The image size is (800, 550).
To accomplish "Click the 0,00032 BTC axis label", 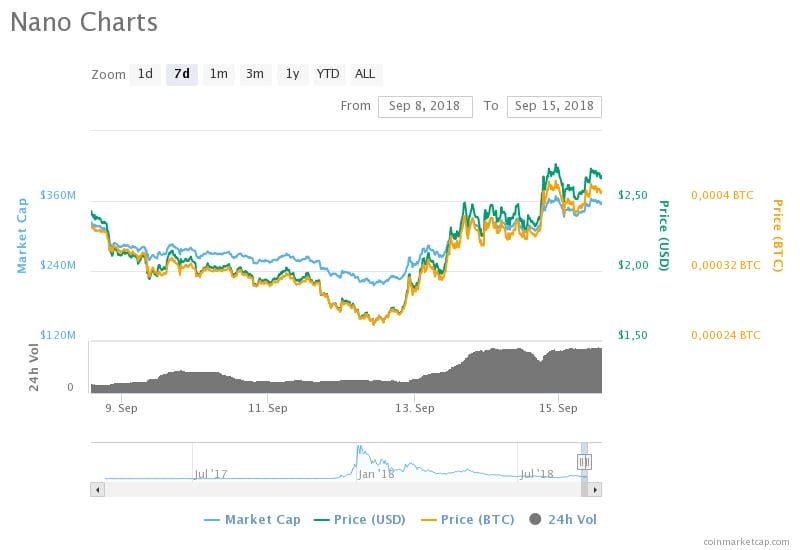I will pos(726,265).
